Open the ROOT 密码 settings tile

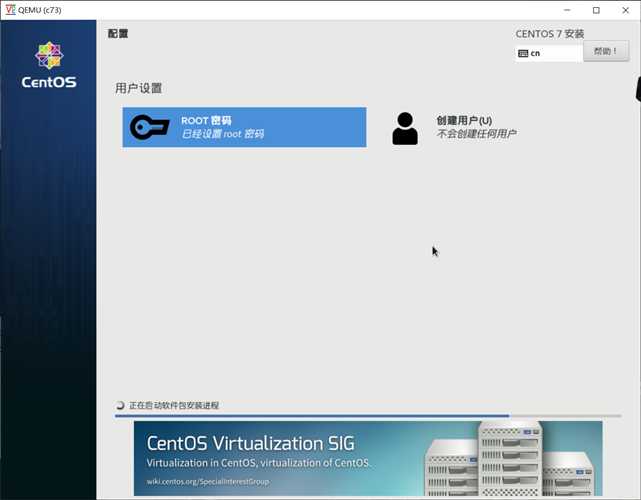244,127
